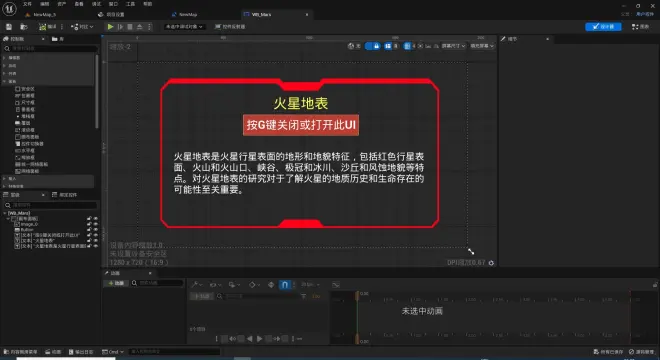The height and width of the screenshot is (360, 660).
Task: Open the Widget Reflector
Action: (x=230, y=27)
